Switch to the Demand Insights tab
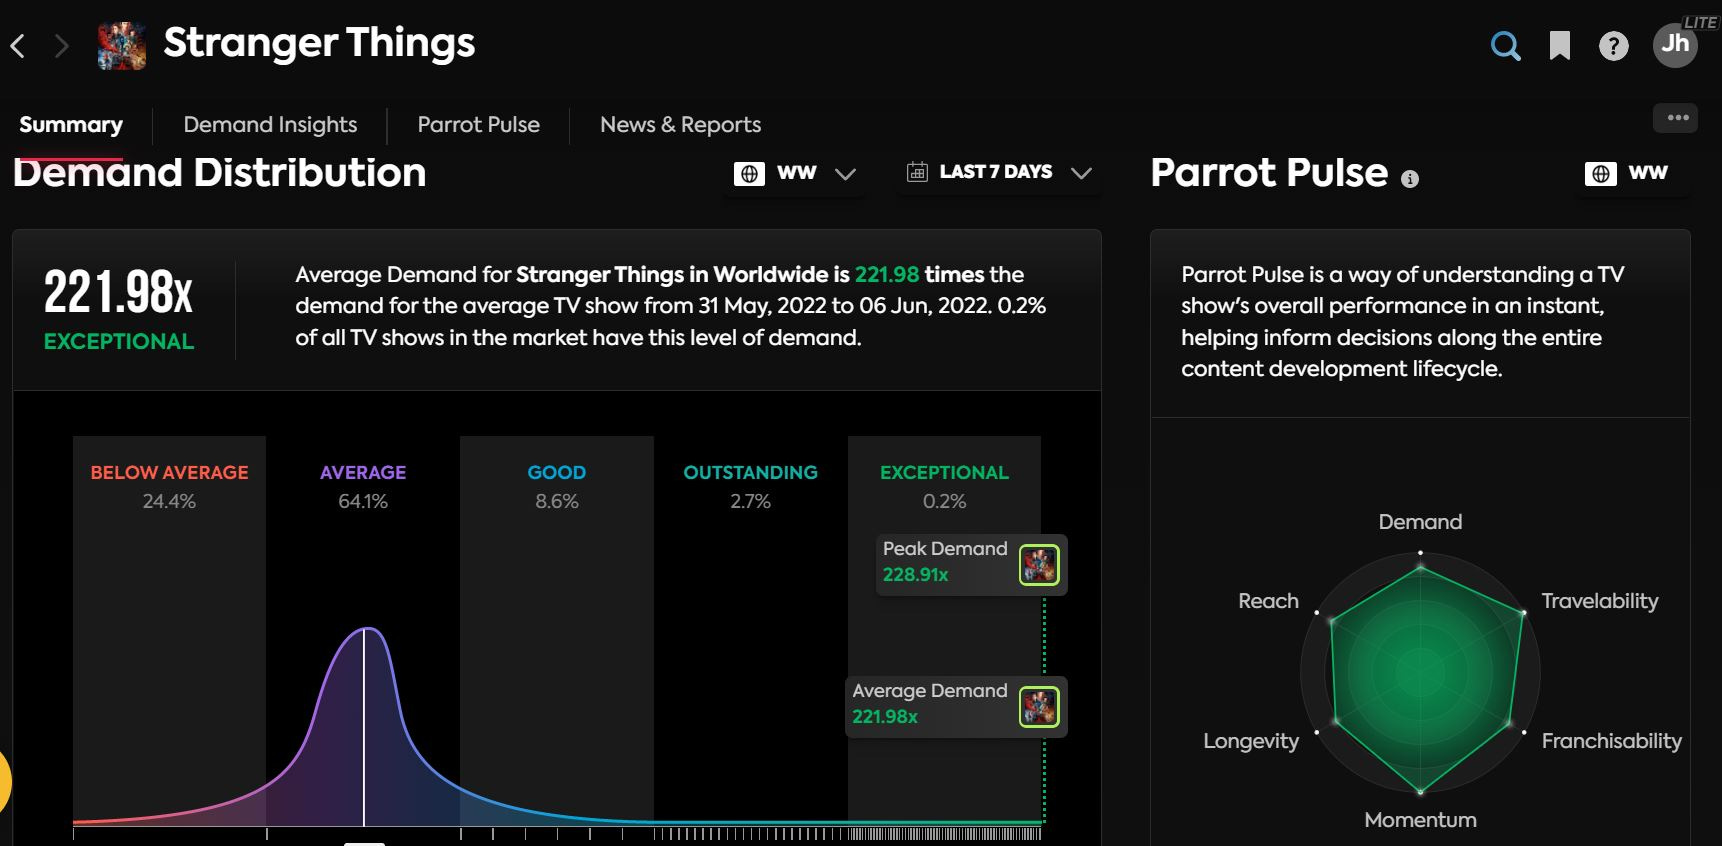Screen dimensions: 1722x846 click(x=270, y=125)
